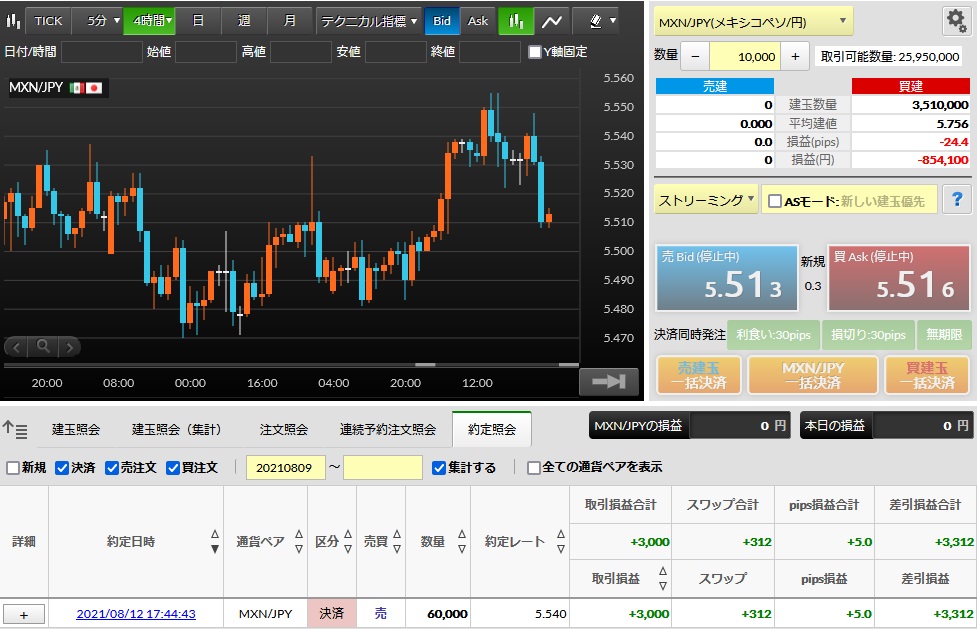Click the empty end date field
The width and height of the screenshot is (977, 629).
[x=383, y=468]
